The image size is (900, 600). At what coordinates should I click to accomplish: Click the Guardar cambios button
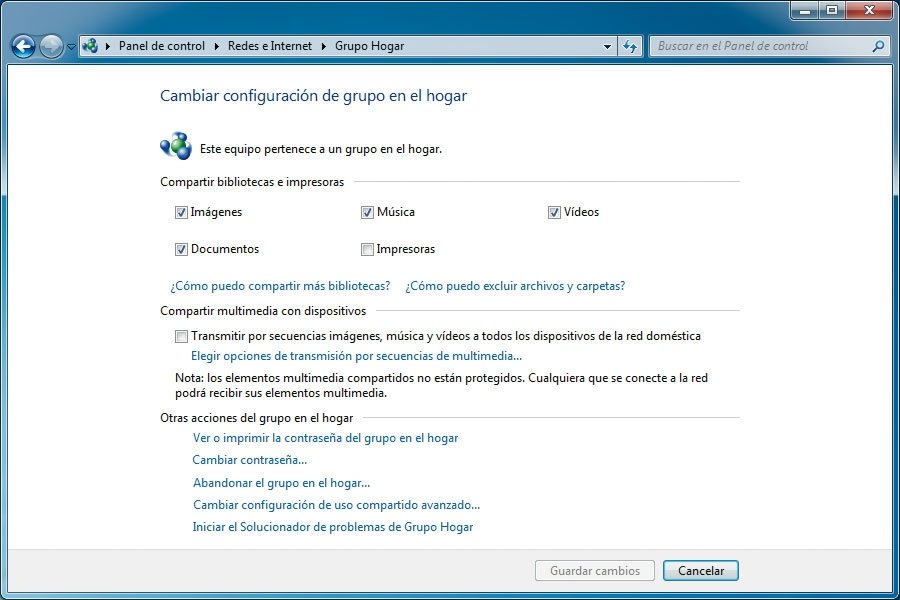point(595,571)
